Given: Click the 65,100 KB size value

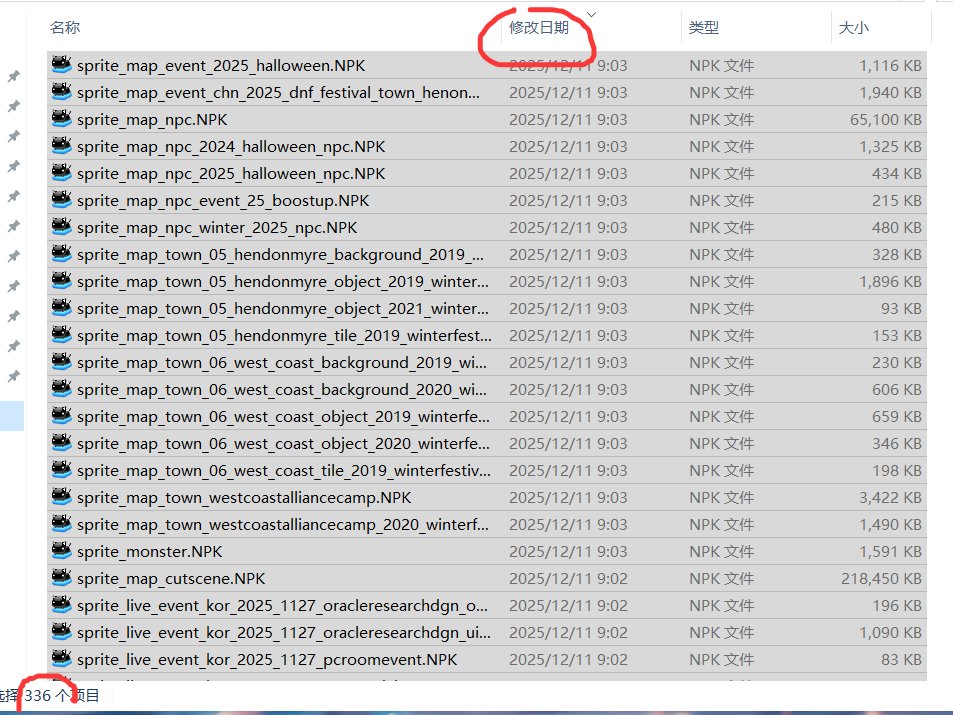Looking at the screenshot, I should click(x=885, y=119).
